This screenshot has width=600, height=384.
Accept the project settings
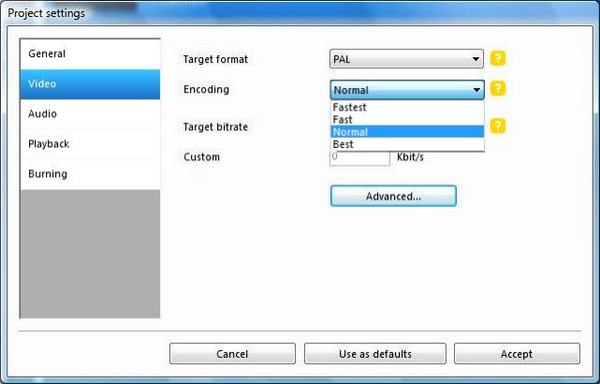(517, 354)
